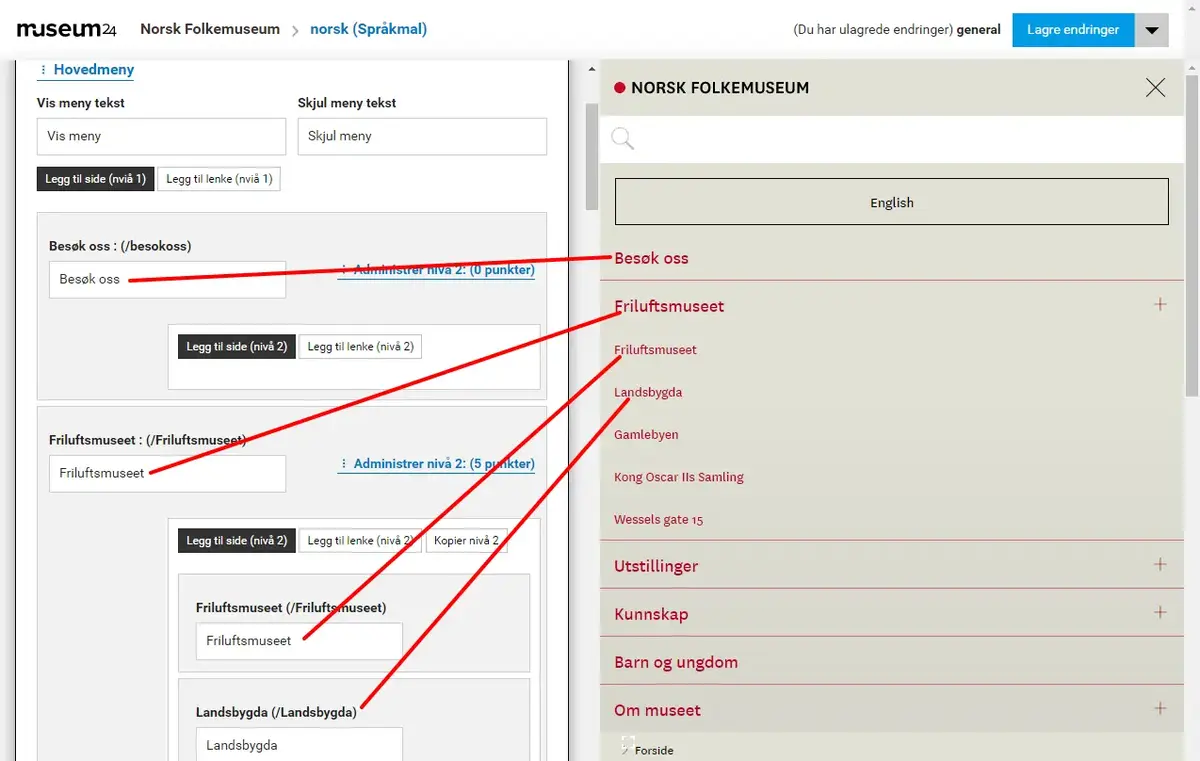Switch language with English button

tap(892, 202)
